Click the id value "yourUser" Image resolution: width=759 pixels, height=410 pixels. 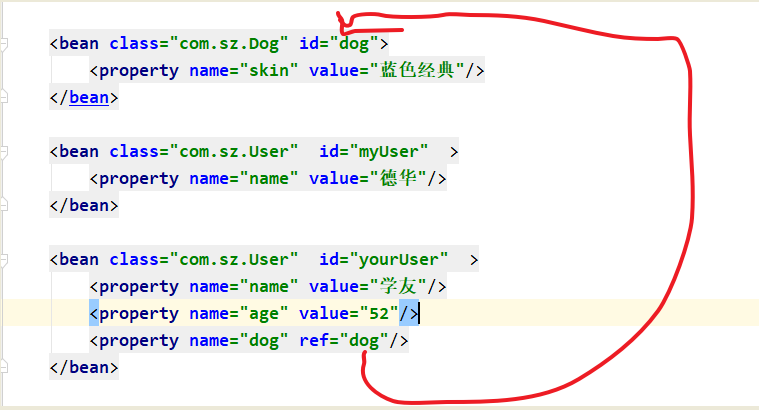coord(398,260)
